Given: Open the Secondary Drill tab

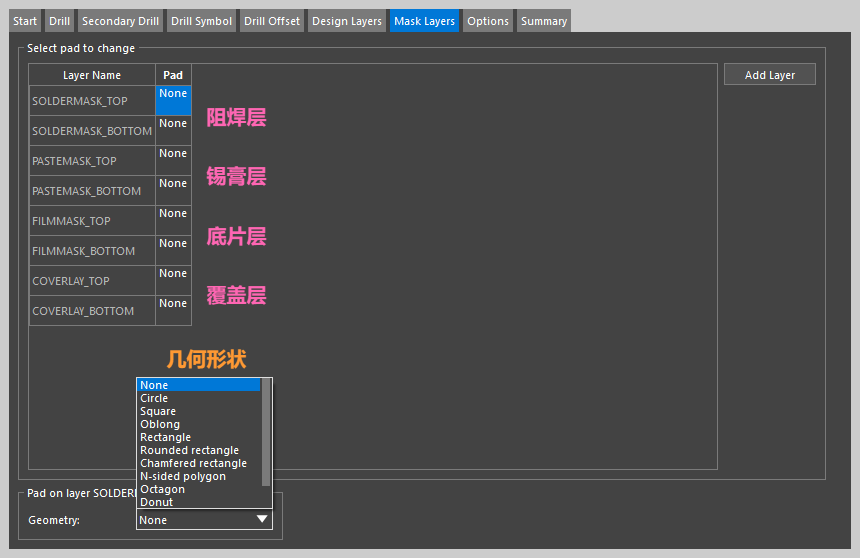Looking at the screenshot, I should point(119,21).
